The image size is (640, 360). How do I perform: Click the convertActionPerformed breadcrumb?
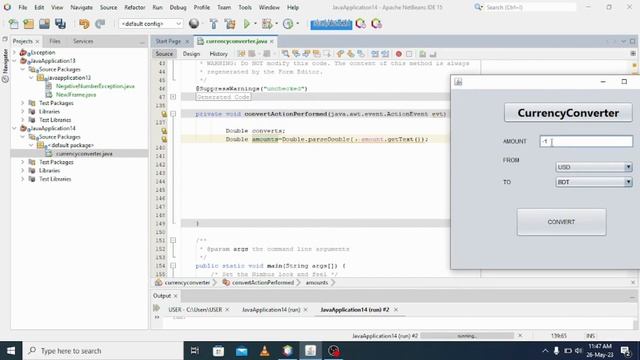263,282
